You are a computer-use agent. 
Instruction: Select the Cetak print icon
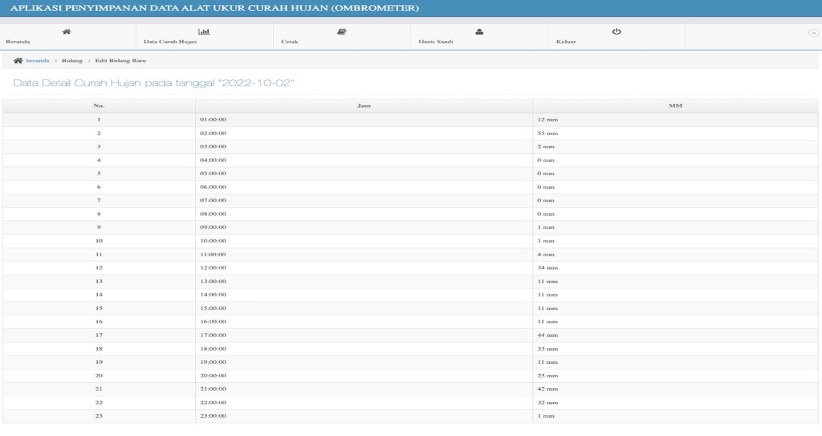[342, 32]
